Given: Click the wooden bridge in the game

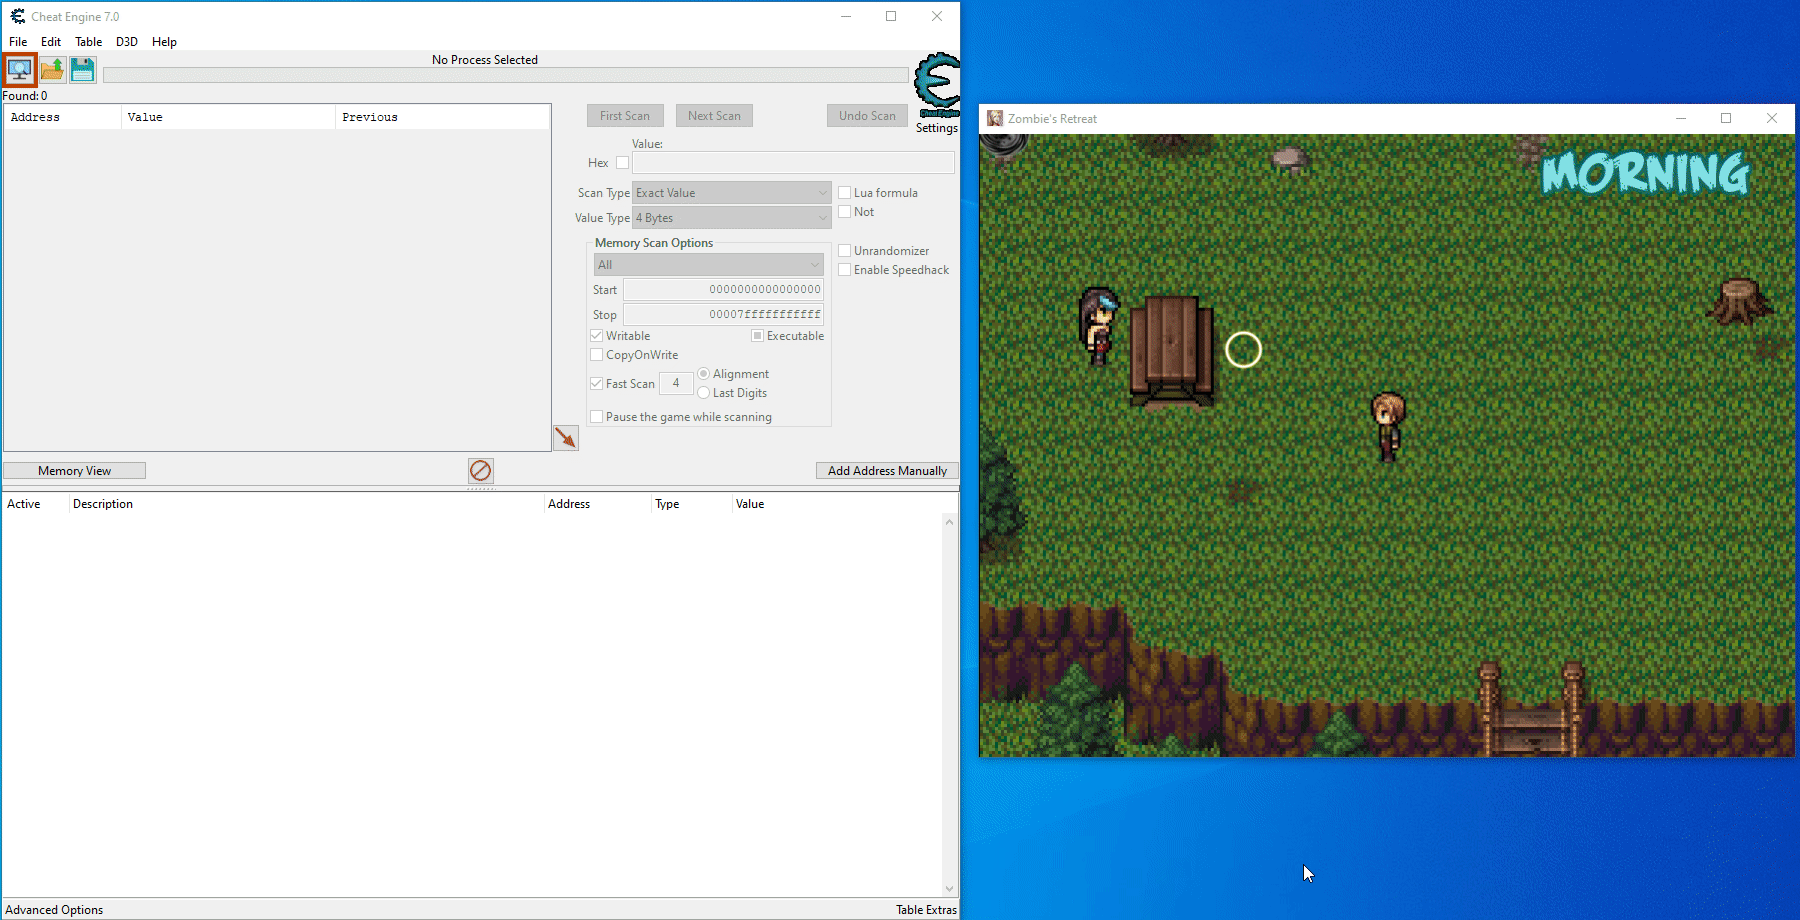Looking at the screenshot, I should pyautogui.click(x=1530, y=711).
